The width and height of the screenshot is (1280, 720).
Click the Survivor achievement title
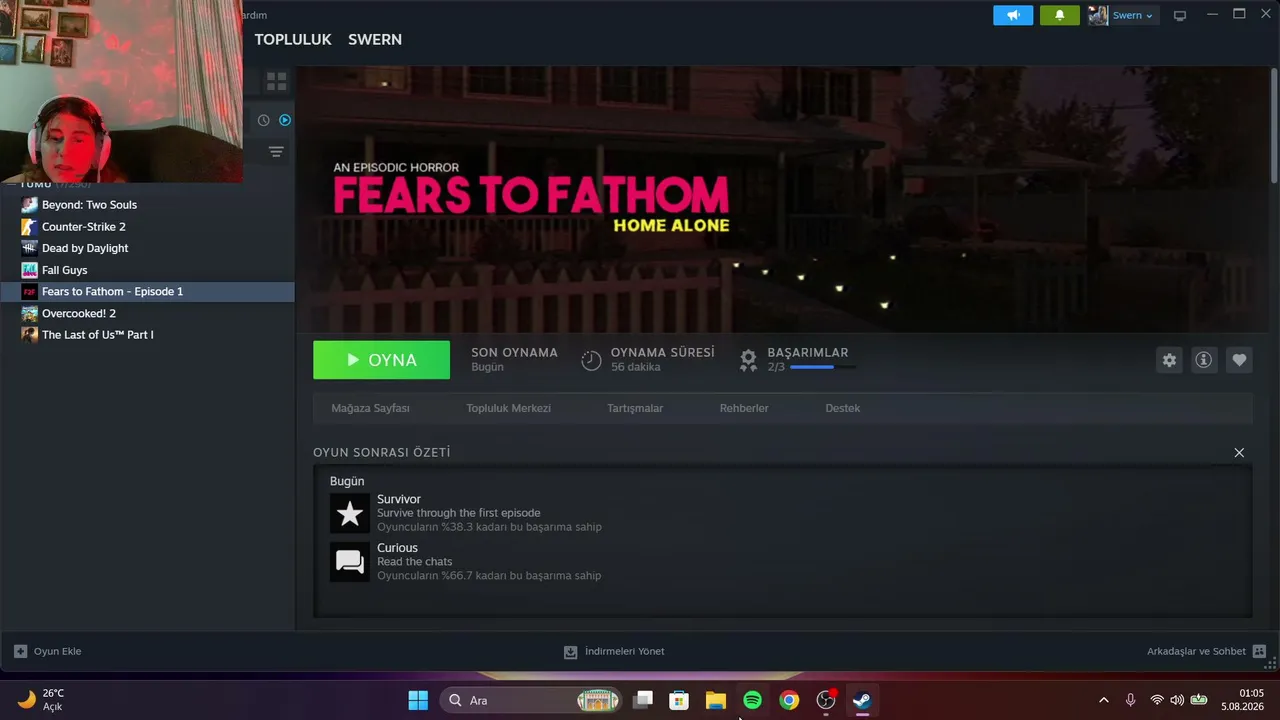(x=399, y=499)
